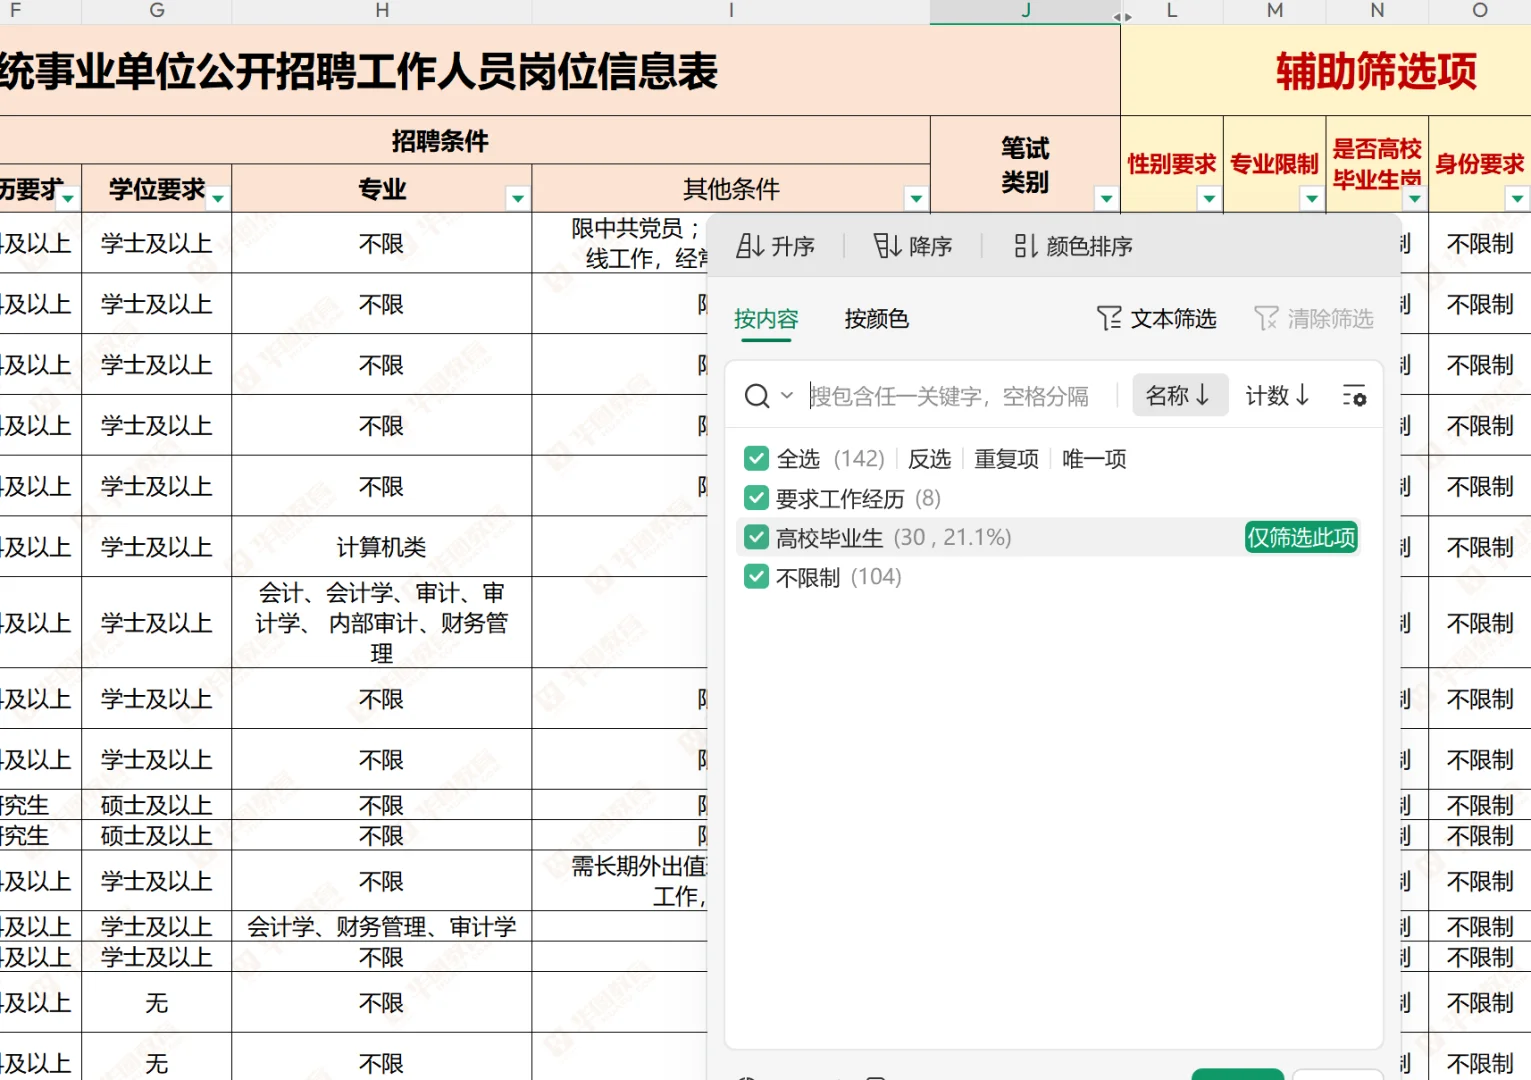Image resolution: width=1531 pixels, height=1080 pixels.
Task: Select cell 会计学、财务管理、审计学
Action: [382, 927]
